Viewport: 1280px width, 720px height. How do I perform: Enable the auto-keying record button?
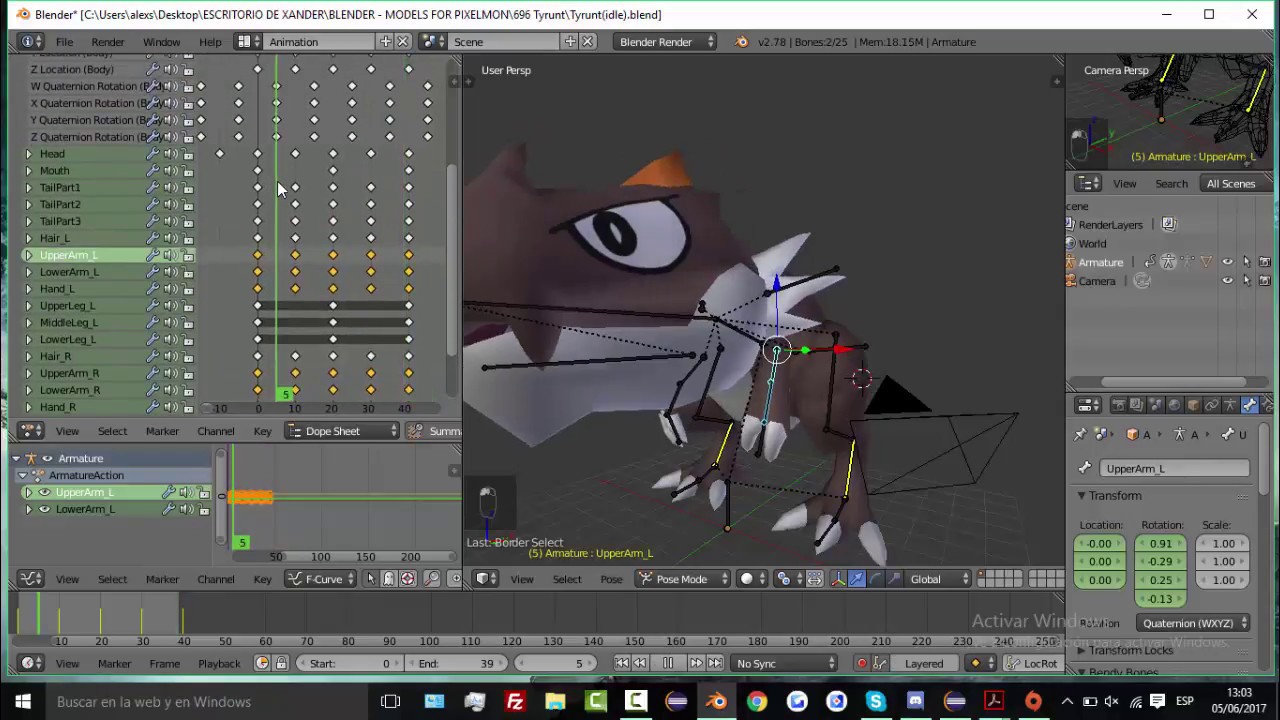click(861, 663)
